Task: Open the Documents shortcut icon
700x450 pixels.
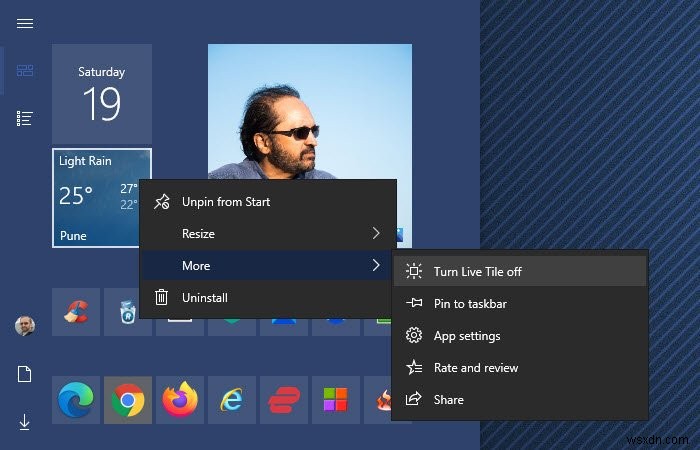Action: coord(25,374)
